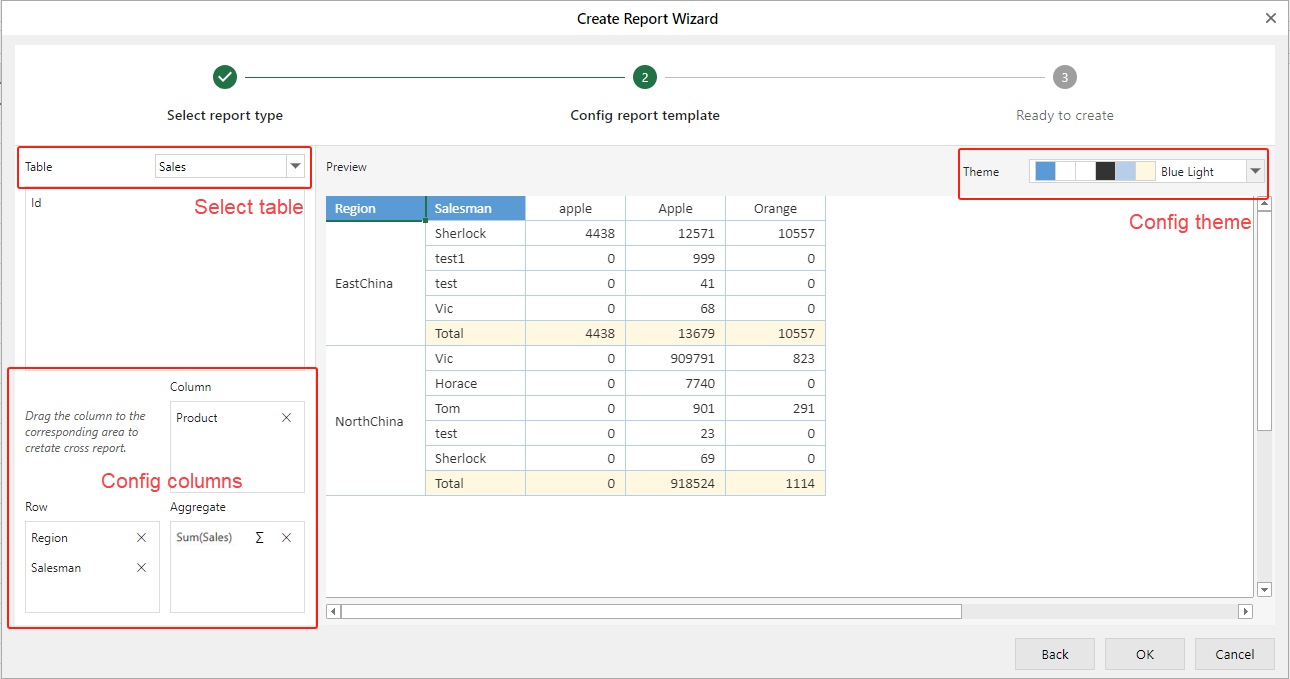Click preview horizontal scrollbar left arrow

pos(334,611)
